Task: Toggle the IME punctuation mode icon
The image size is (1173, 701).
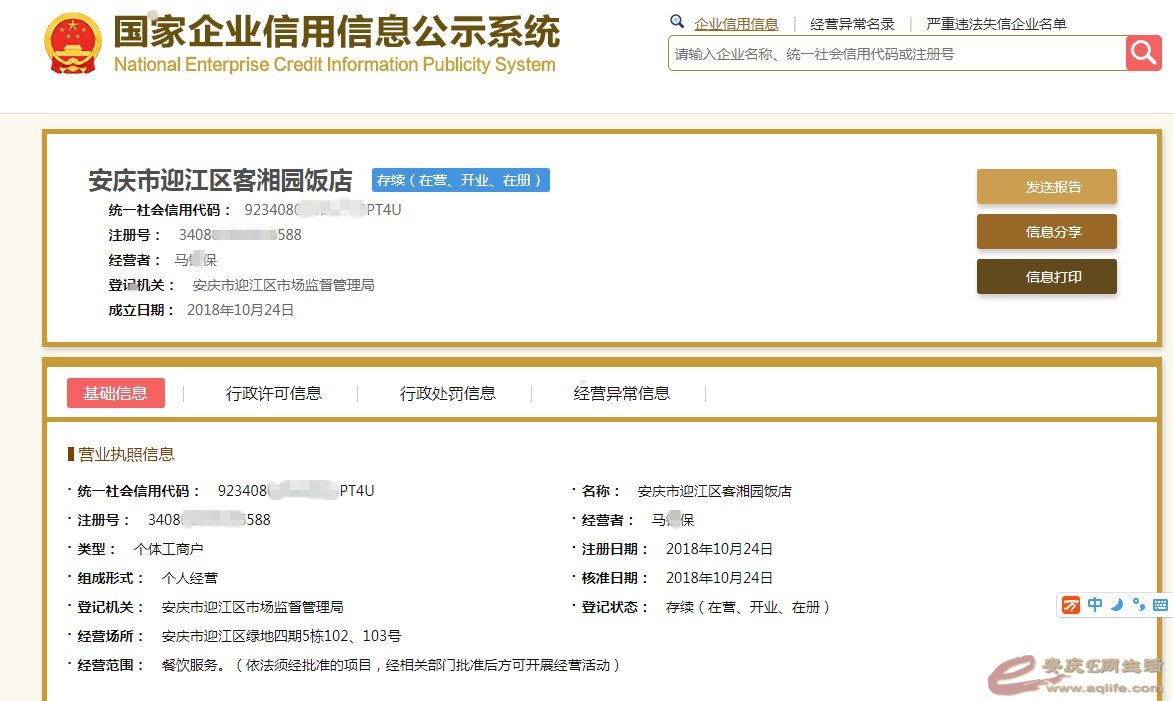Action: (1138, 605)
